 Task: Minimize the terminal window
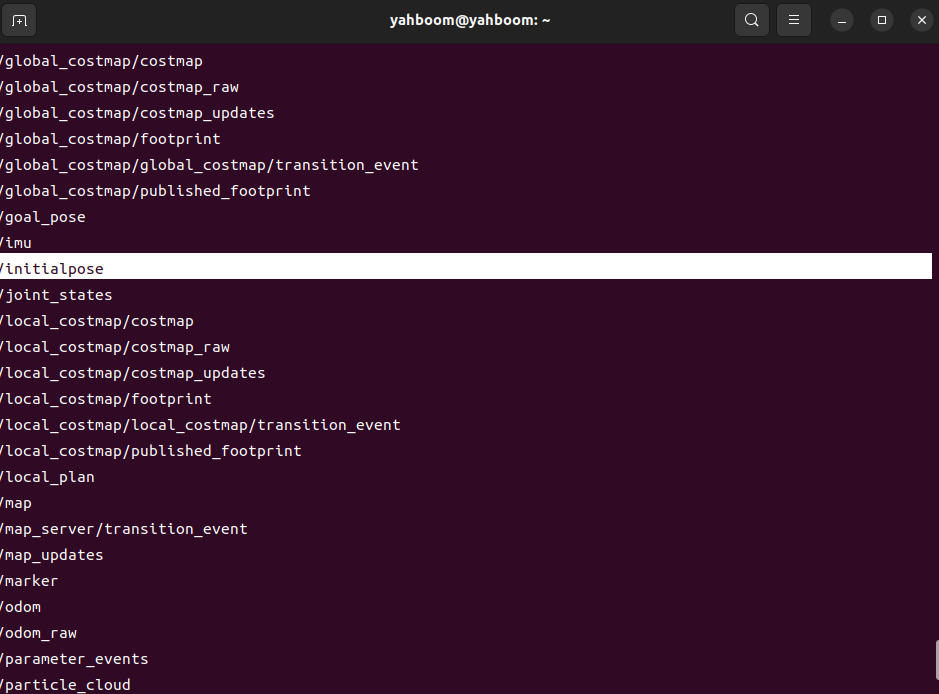[x=841, y=20]
